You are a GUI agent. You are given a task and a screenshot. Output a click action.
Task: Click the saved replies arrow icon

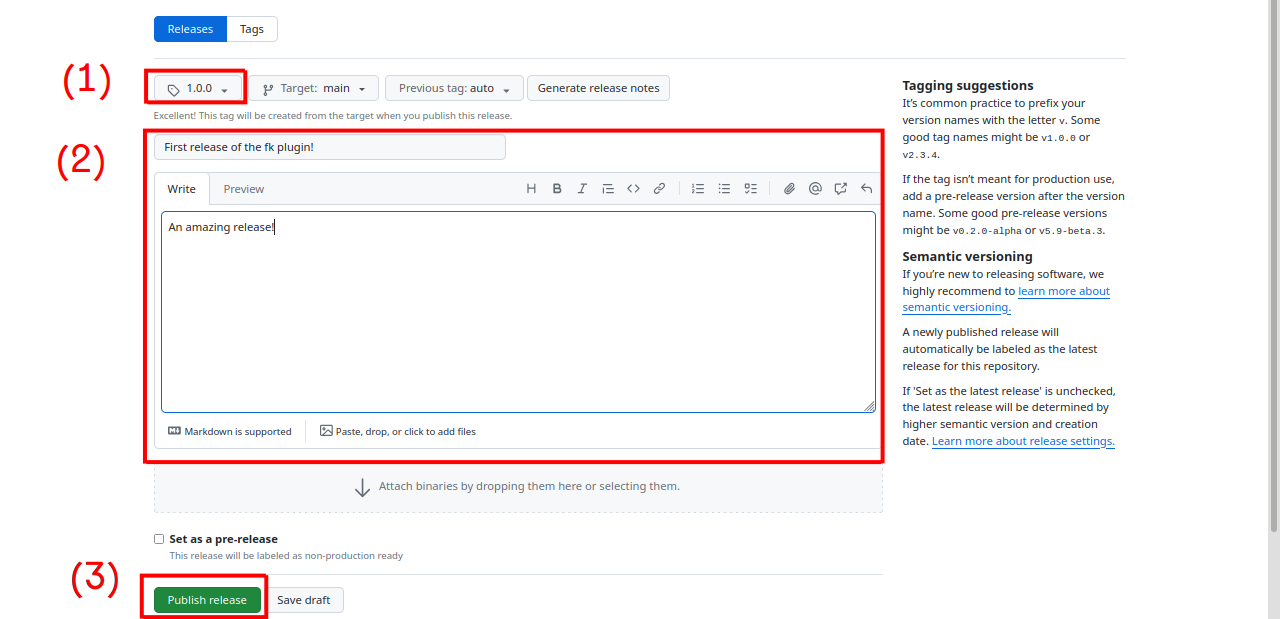[867, 188]
